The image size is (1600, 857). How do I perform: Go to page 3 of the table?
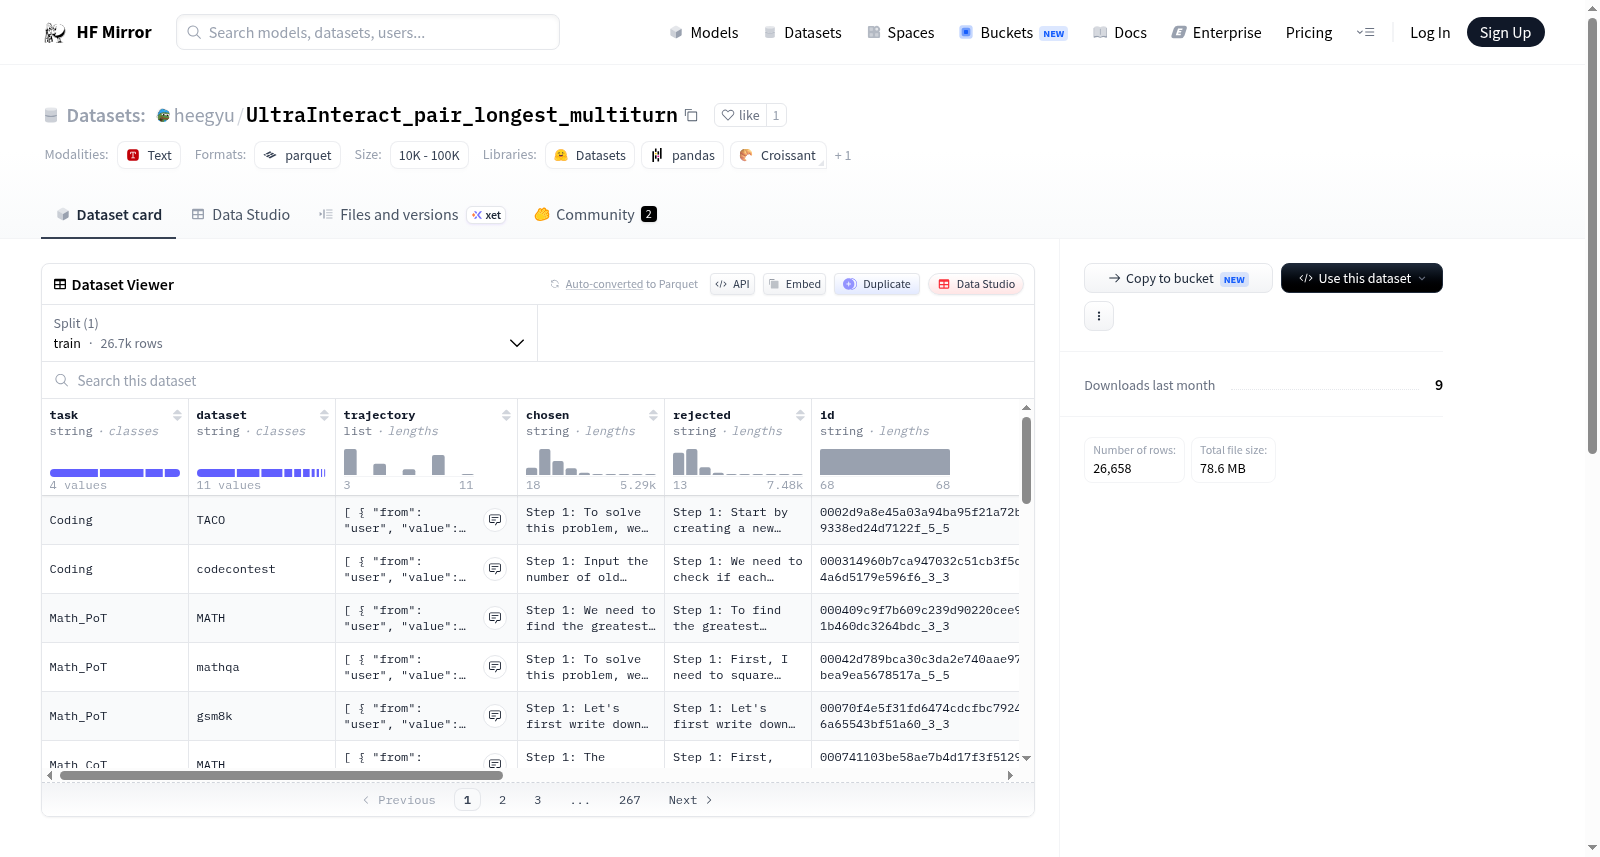point(538,800)
